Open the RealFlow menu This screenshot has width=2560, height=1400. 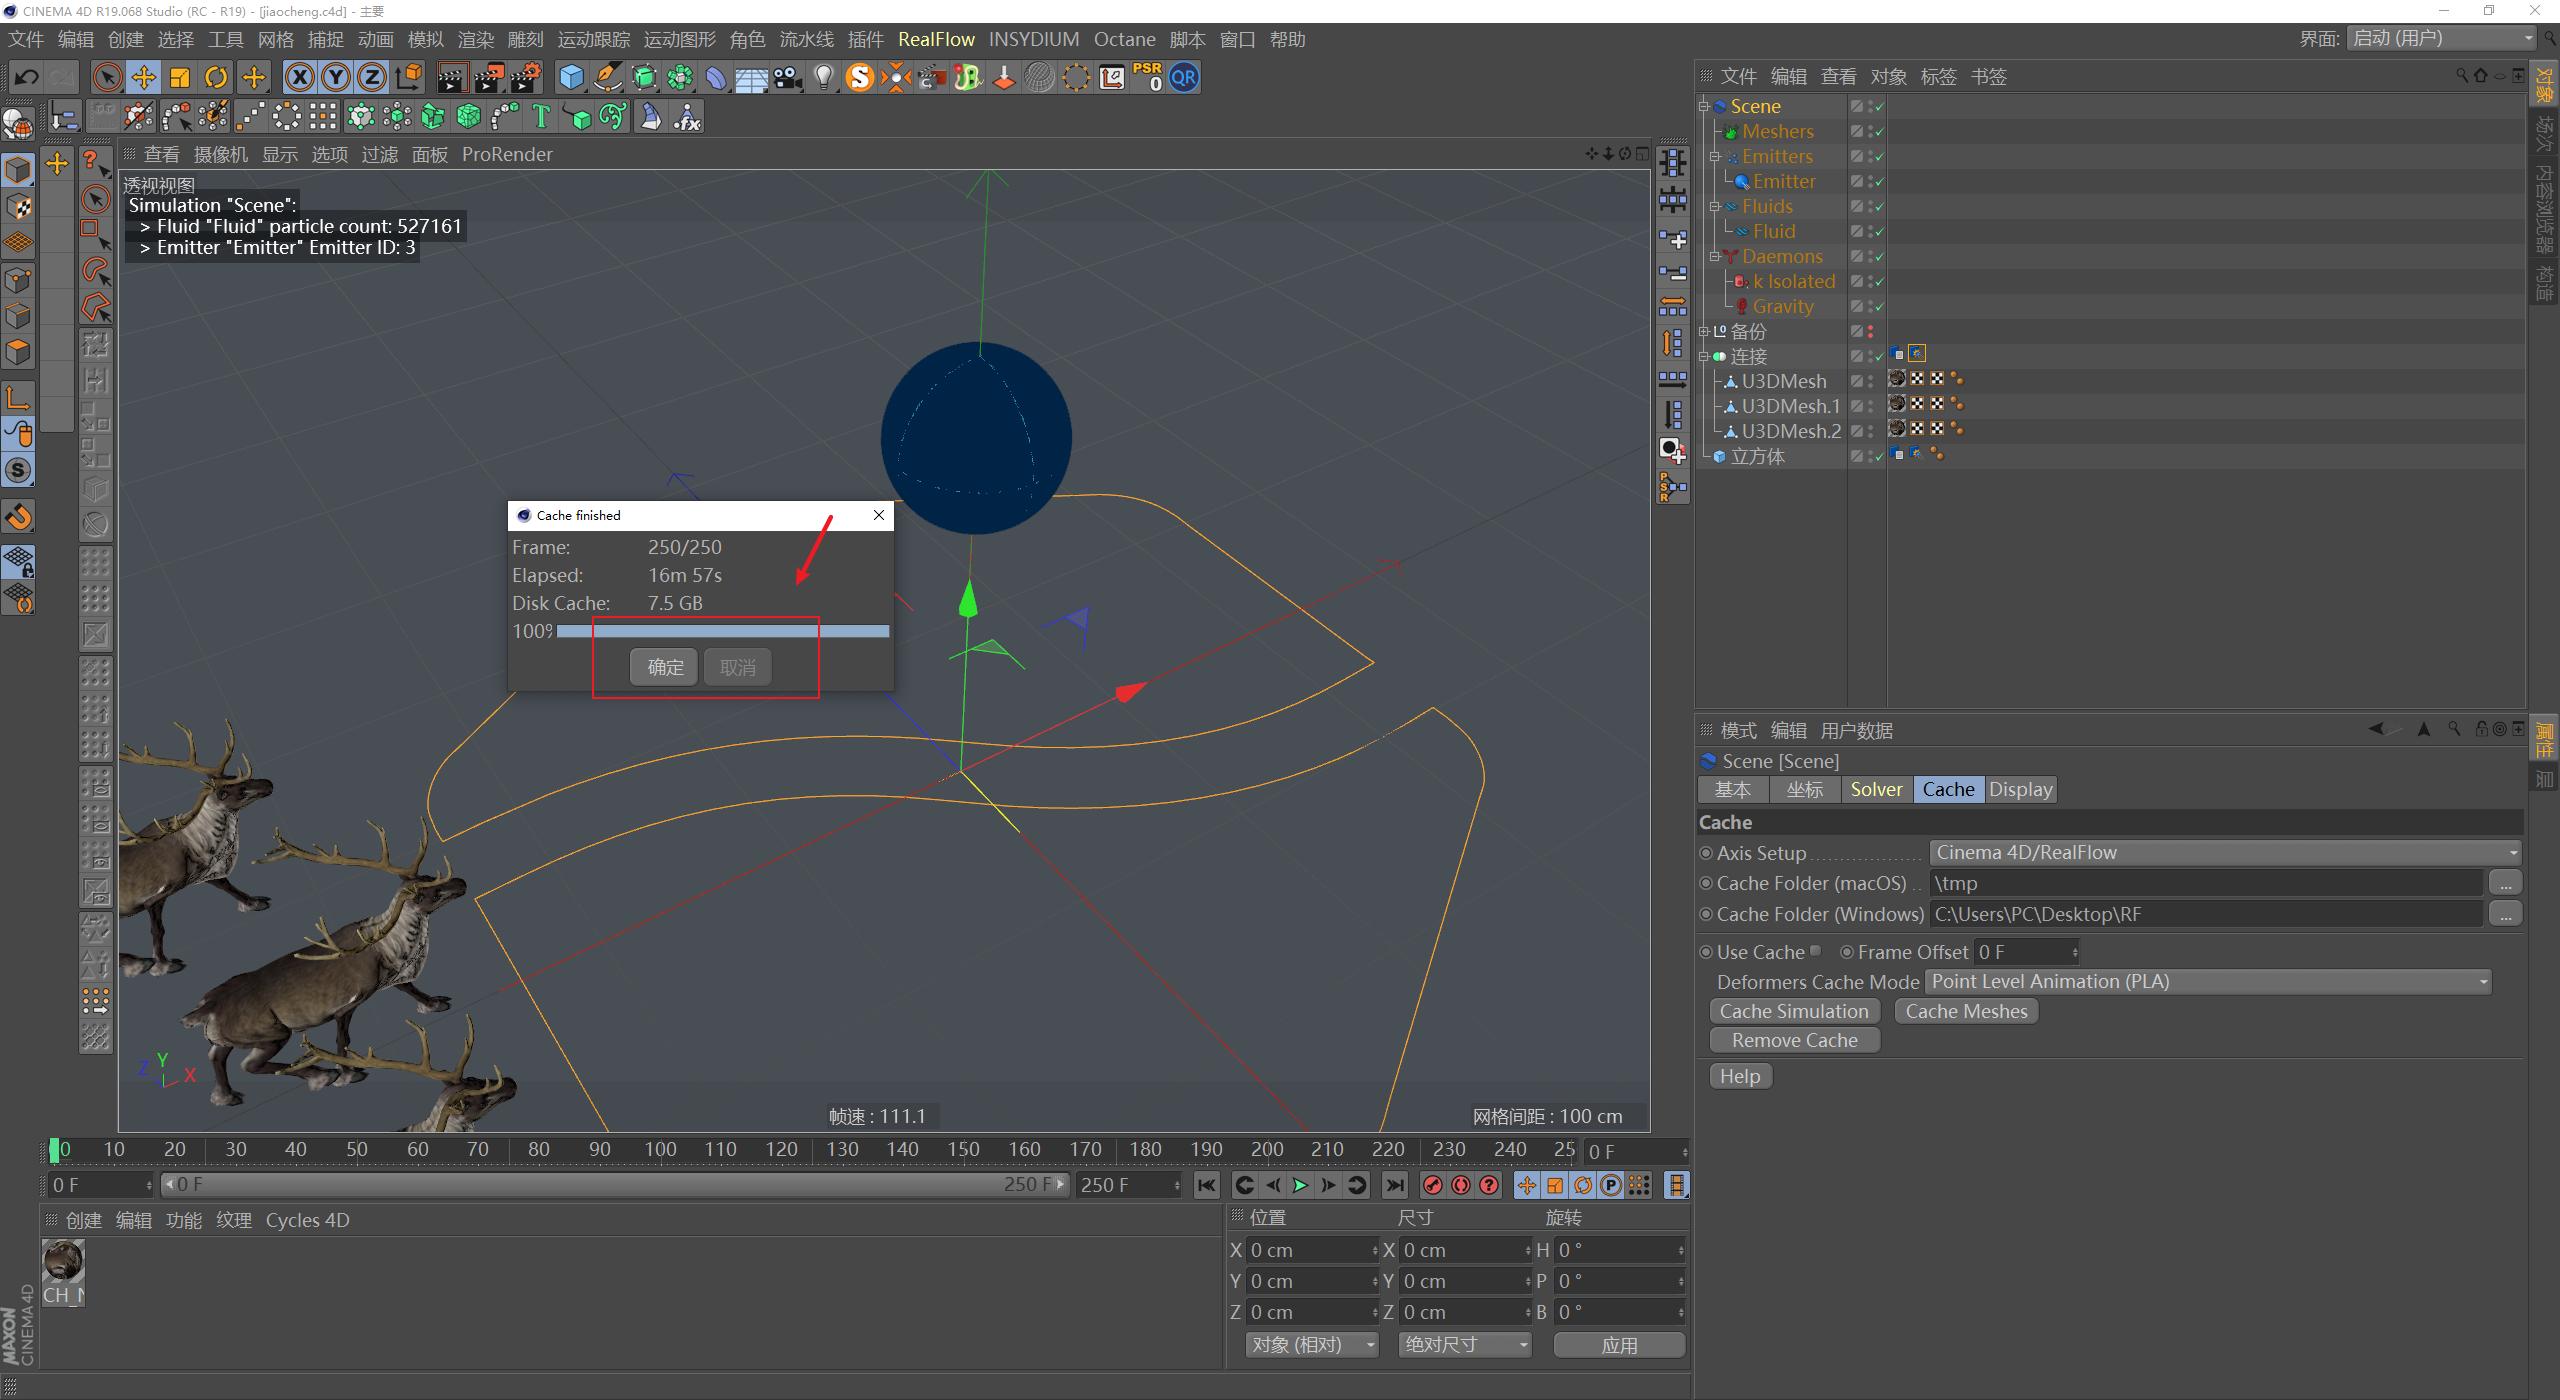(x=935, y=39)
